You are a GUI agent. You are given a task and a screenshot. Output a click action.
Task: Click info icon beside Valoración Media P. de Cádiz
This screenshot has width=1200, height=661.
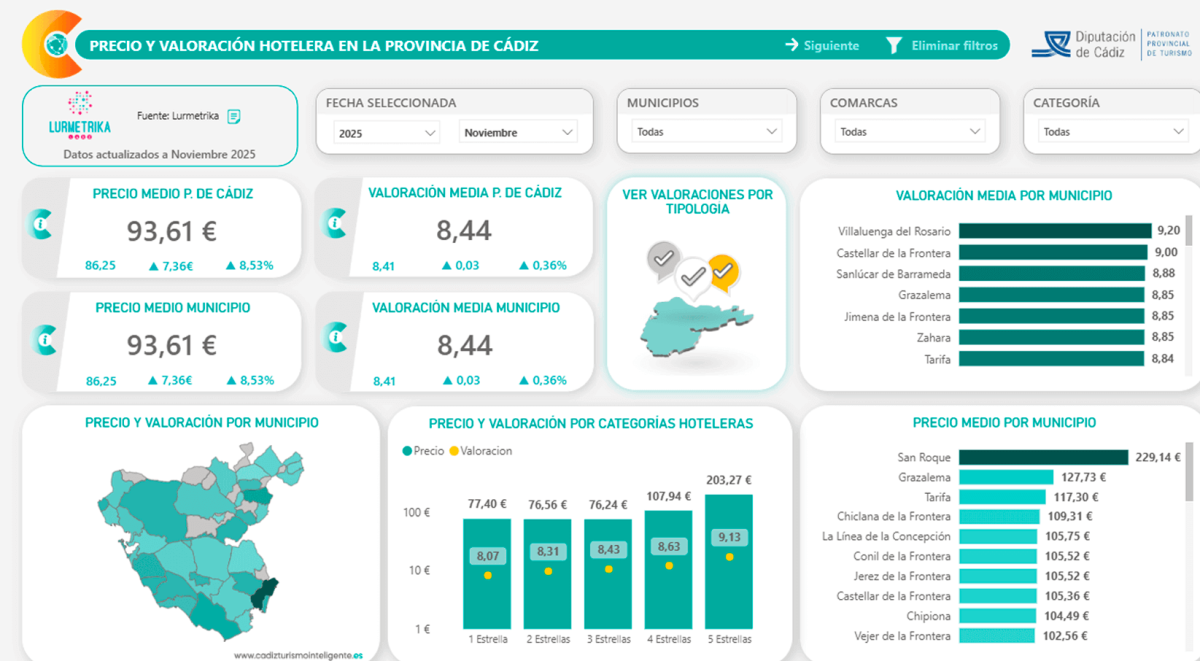[335, 226]
